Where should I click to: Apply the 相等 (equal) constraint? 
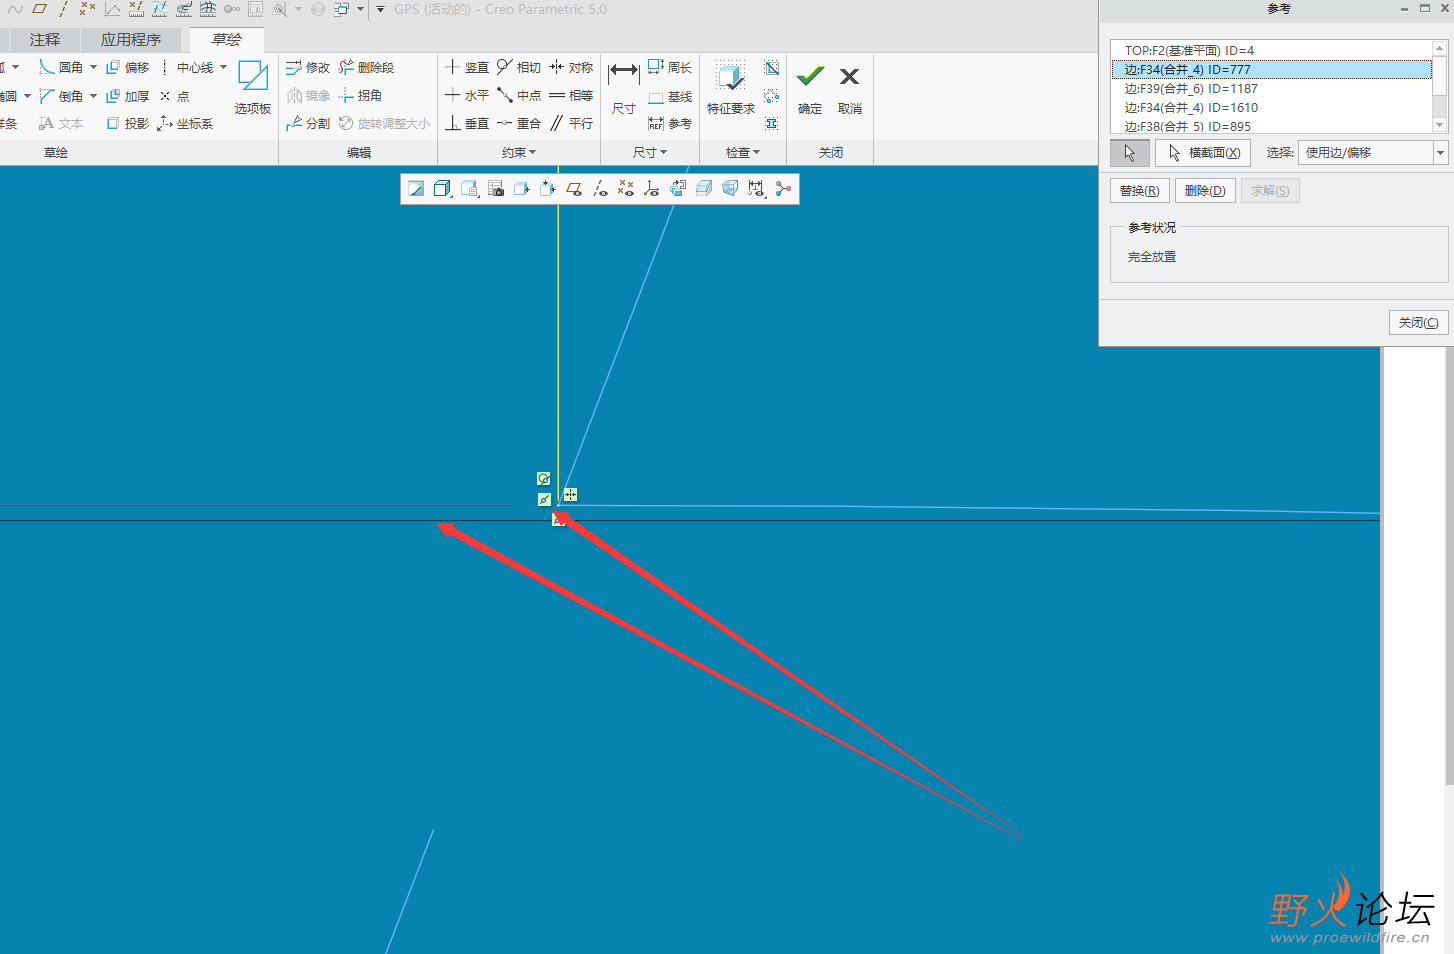click(x=571, y=95)
